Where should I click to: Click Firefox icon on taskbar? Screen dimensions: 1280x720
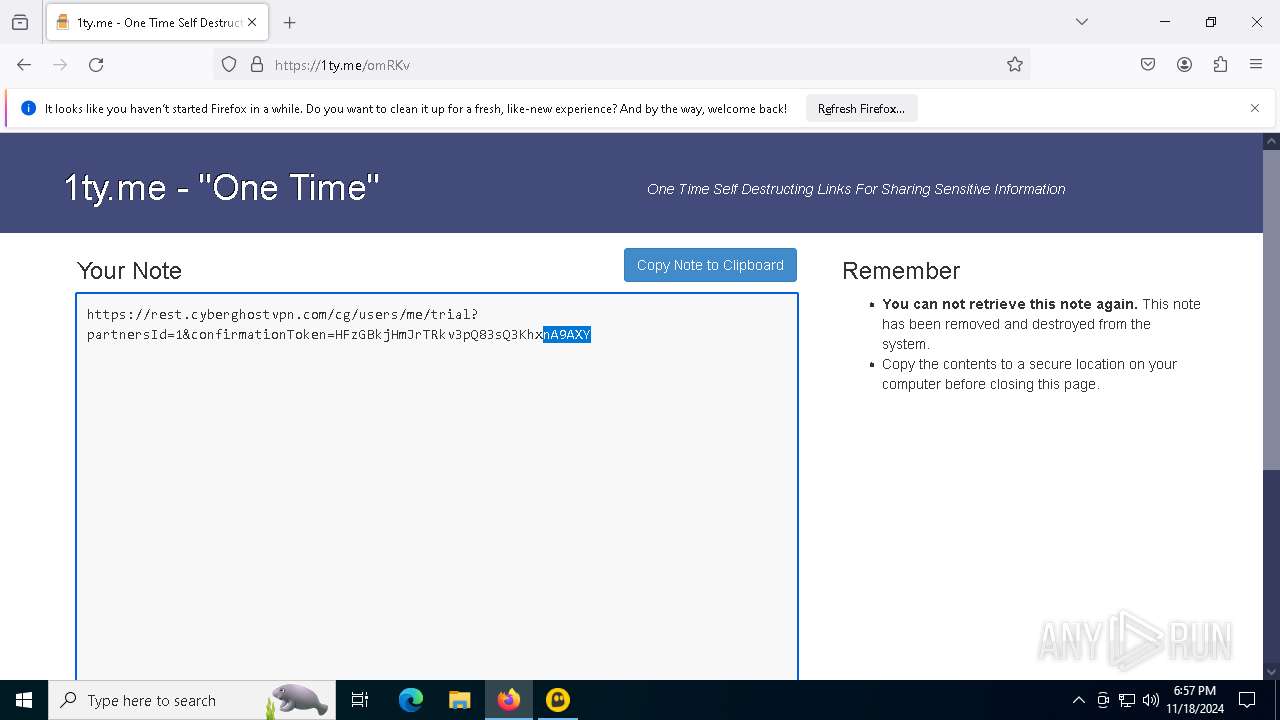509,700
